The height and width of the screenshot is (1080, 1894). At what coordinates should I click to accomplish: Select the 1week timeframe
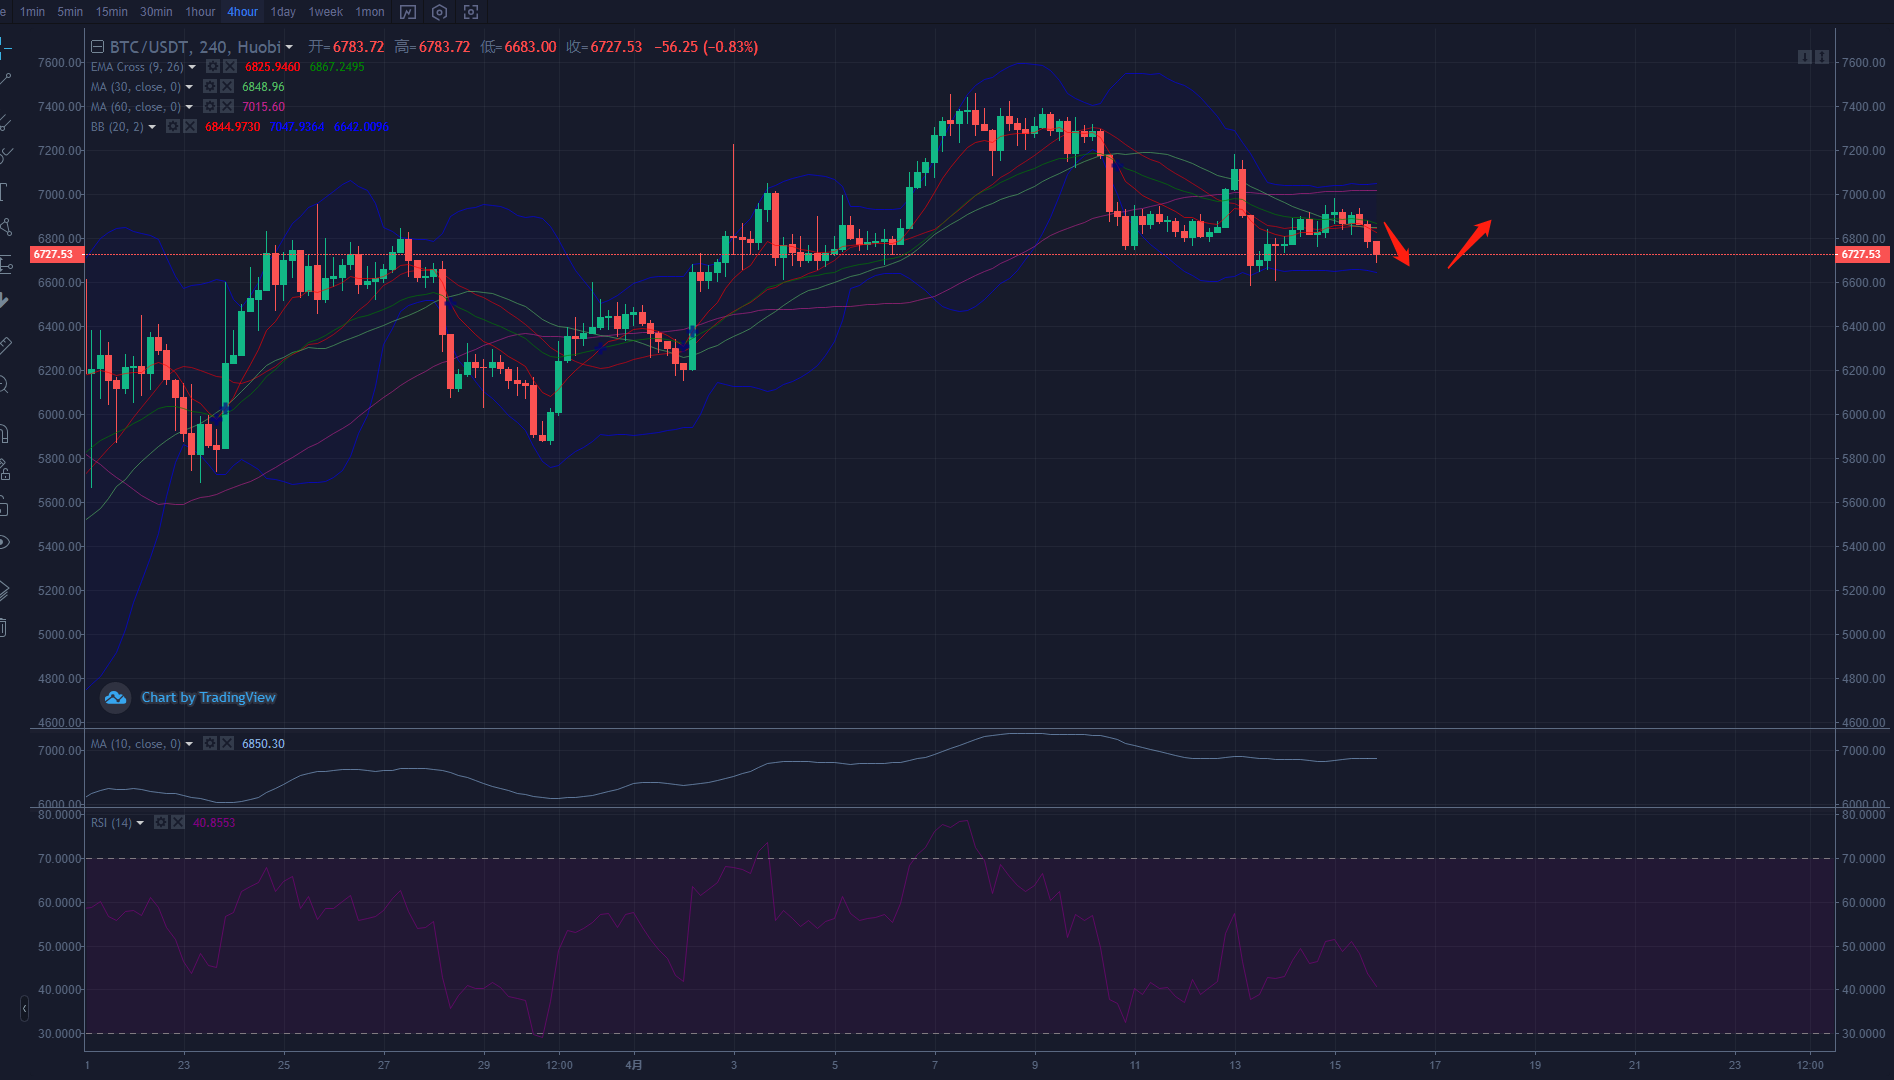pos(326,12)
